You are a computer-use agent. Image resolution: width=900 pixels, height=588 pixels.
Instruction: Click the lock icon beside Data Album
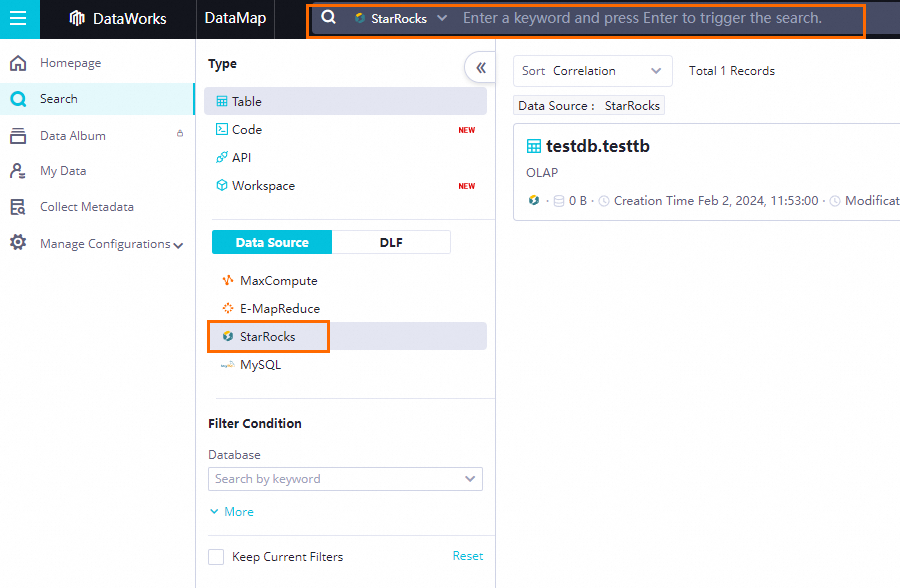(180, 133)
